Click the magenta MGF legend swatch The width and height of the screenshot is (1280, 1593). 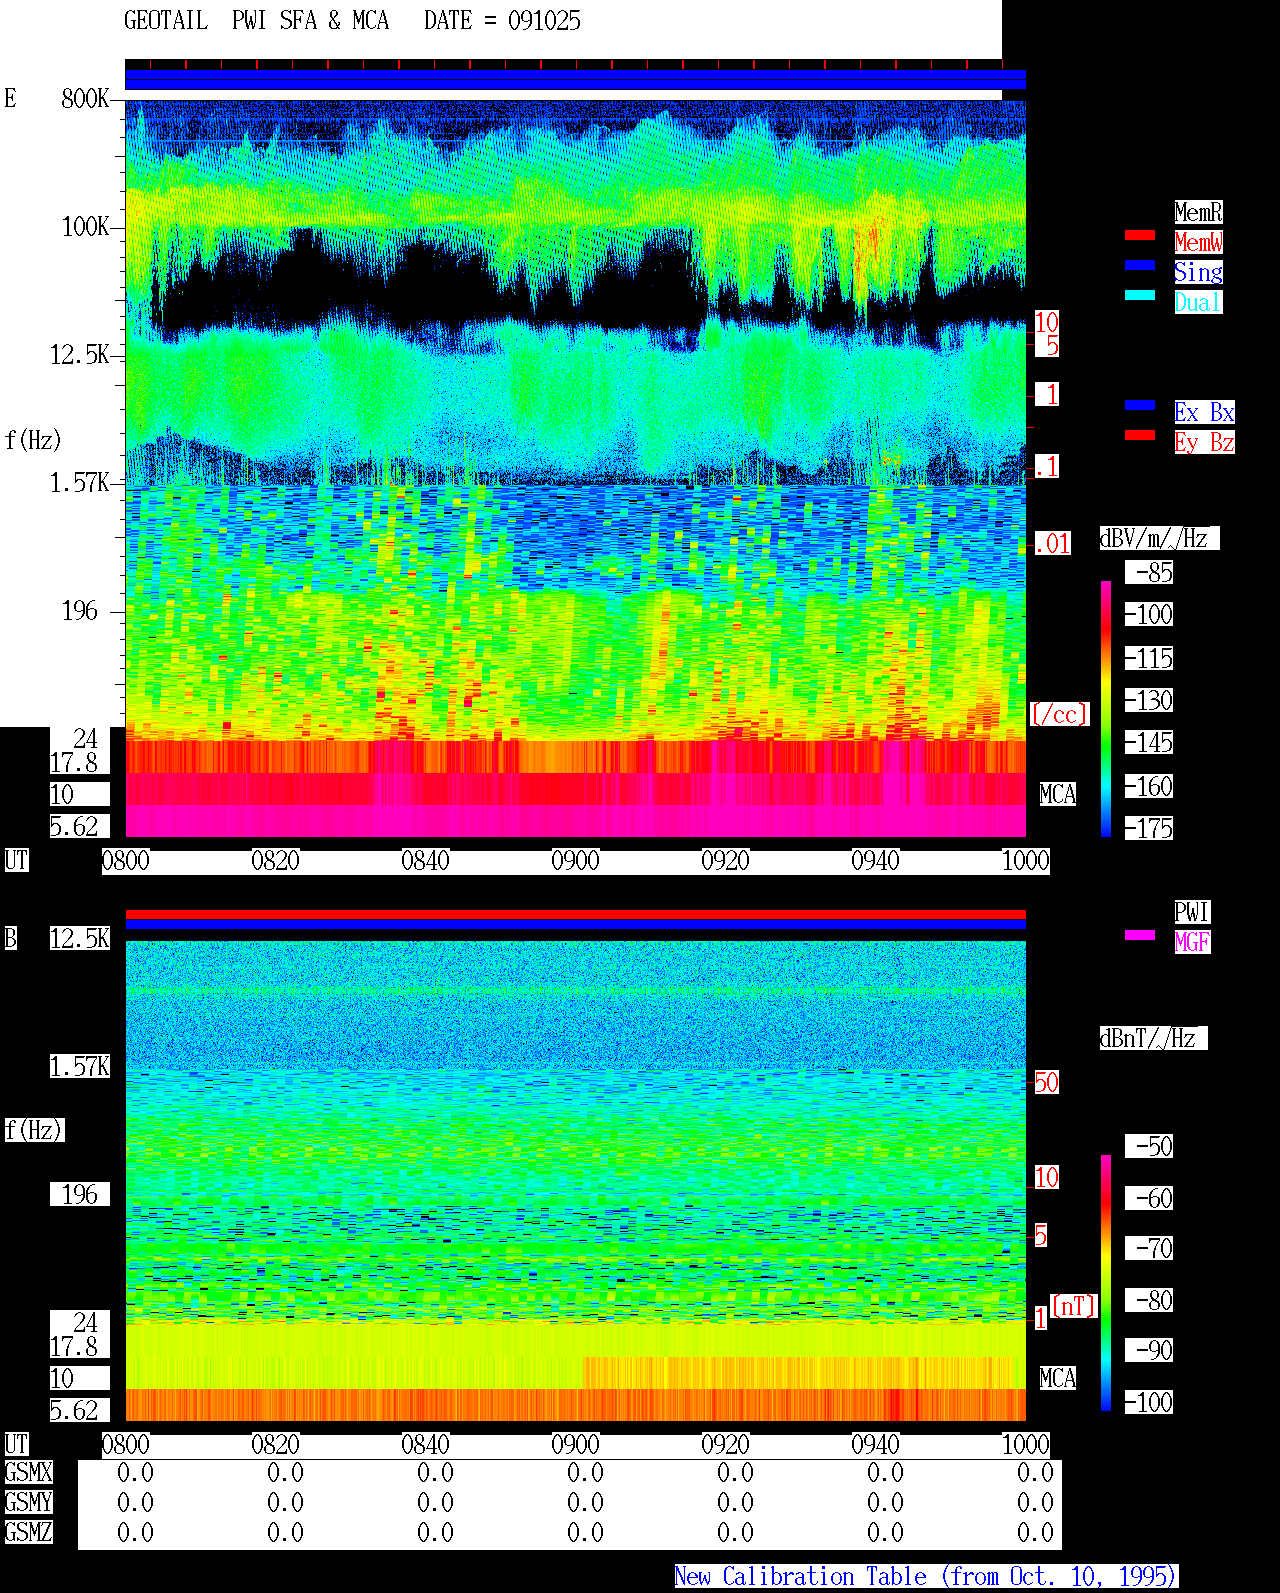click(x=1140, y=935)
